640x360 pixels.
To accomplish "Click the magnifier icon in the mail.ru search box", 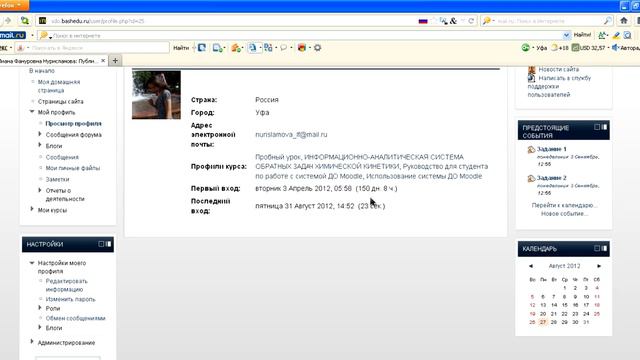I will (x=607, y=21).
